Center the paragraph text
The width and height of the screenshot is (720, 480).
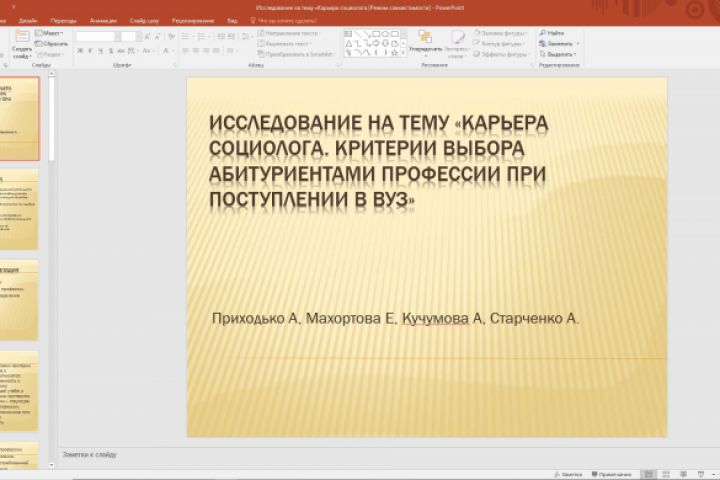pyautogui.click(x=196, y=51)
